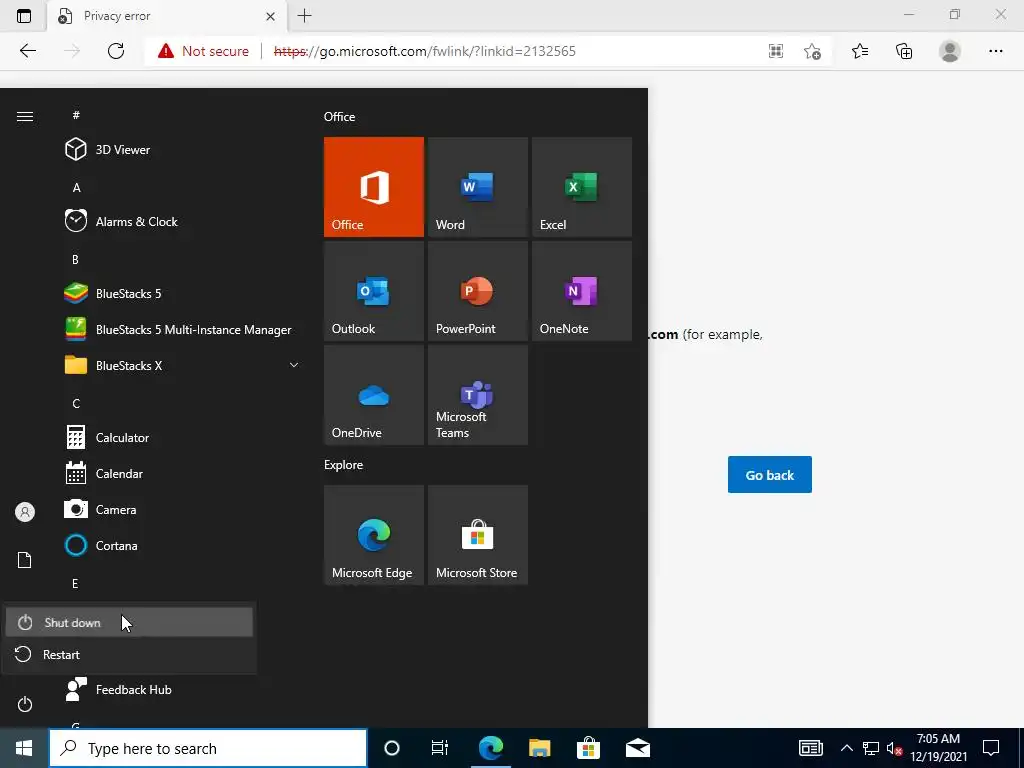Screen dimensions: 1024x768
Task: Launch Outlook from its tile
Action: 374,291
